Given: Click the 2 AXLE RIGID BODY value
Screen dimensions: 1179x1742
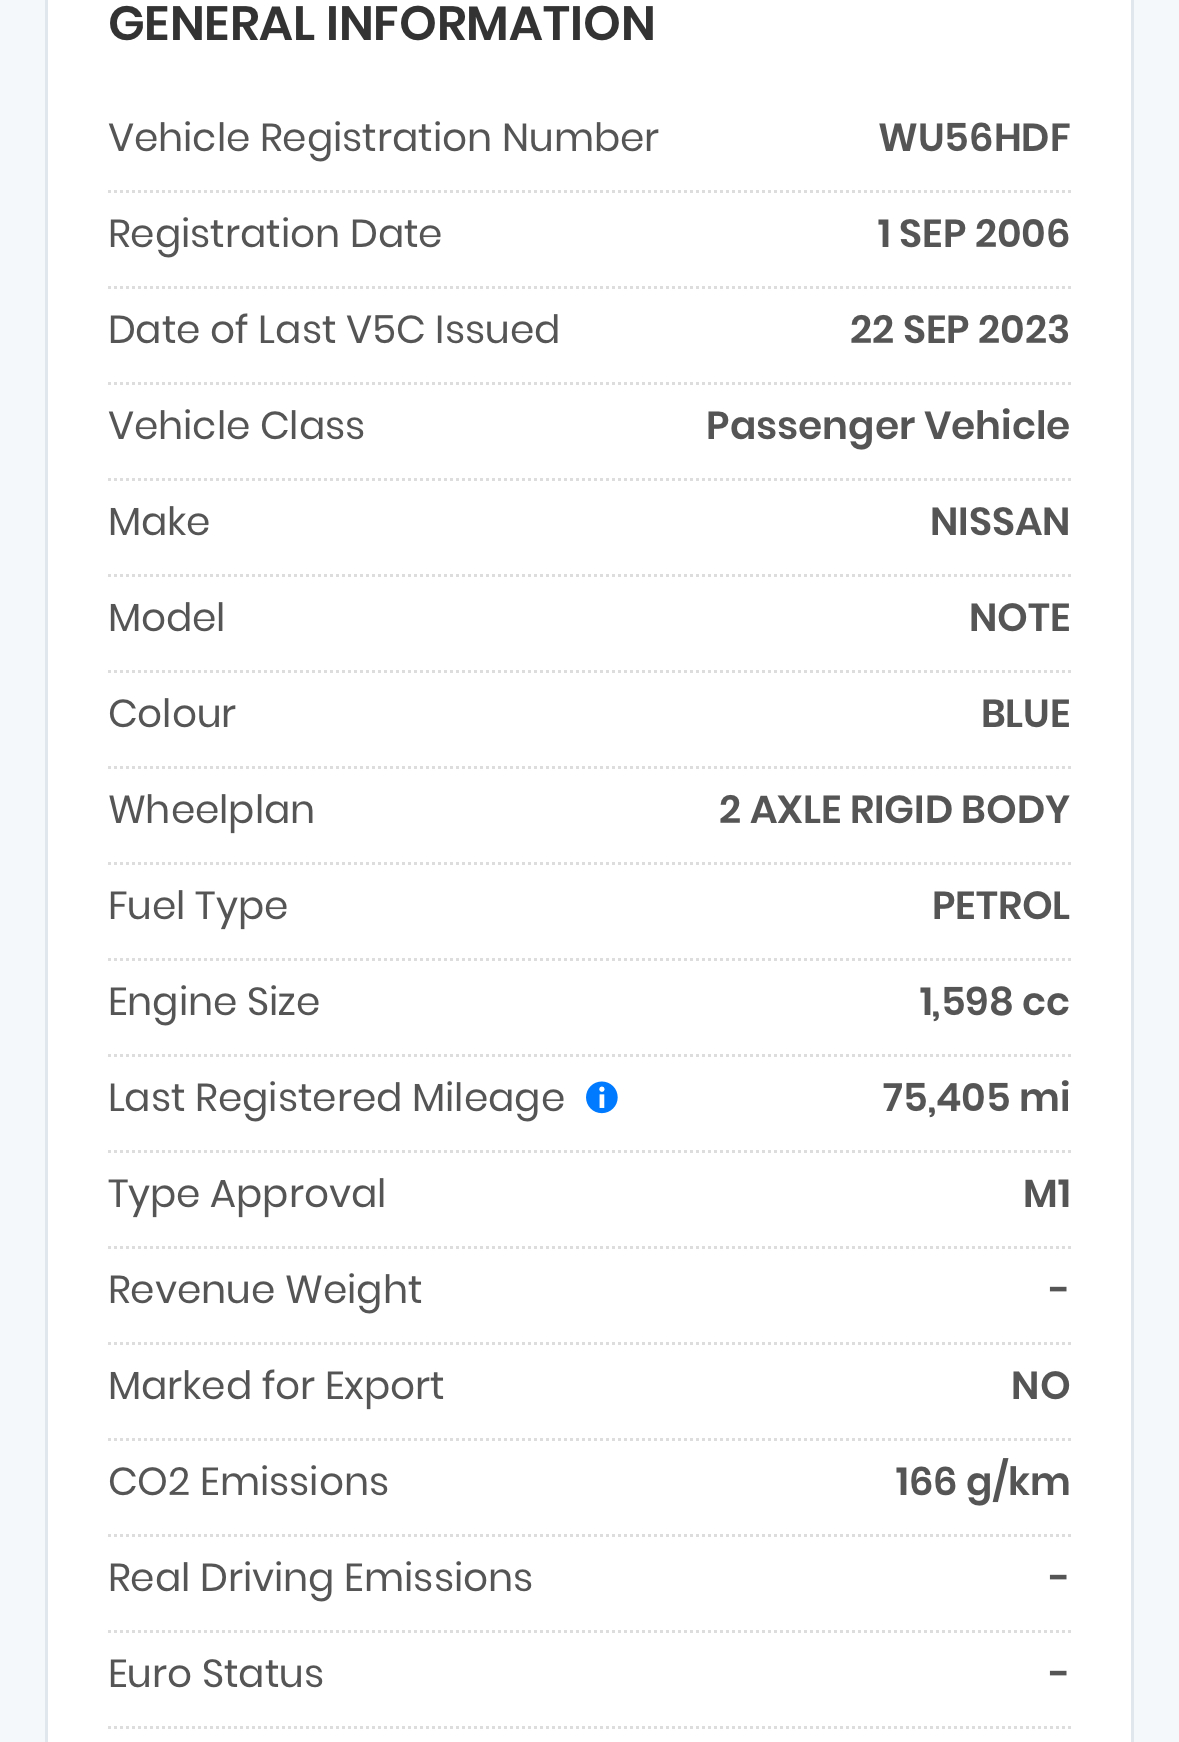Looking at the screenshot, I should pyautogui.click(x=893, y=810).
